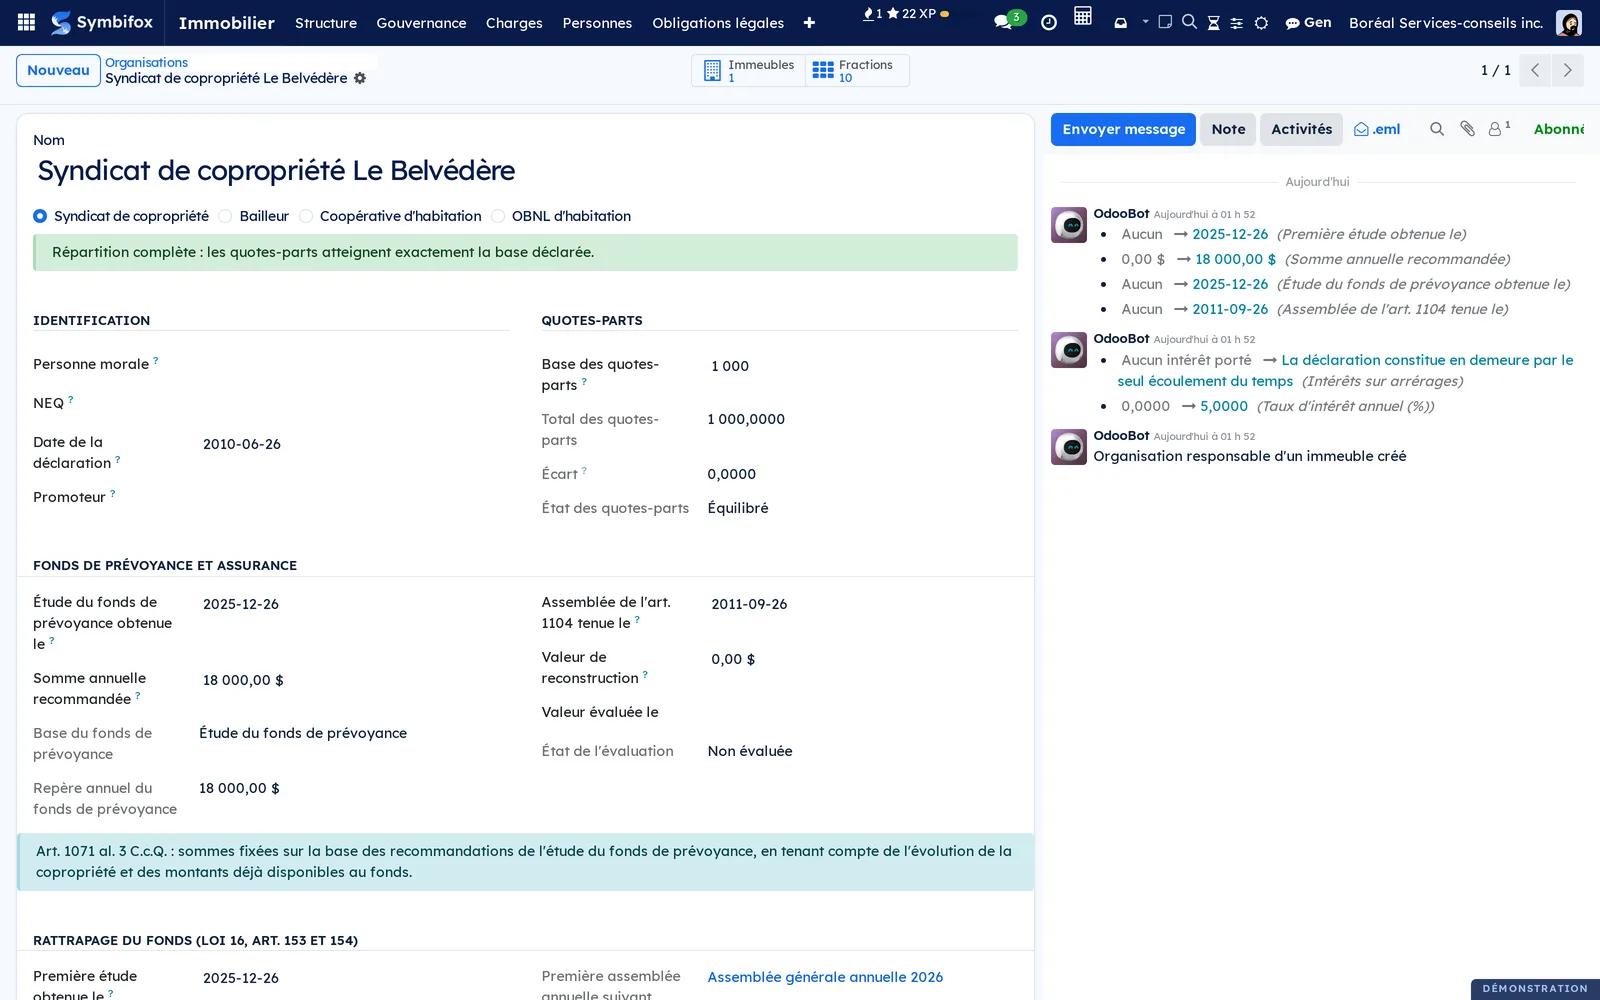1600x1000 pixels.
Task: Open the Assemblée art. 1104 date 2011-09-26
Action: coord(862,604)
